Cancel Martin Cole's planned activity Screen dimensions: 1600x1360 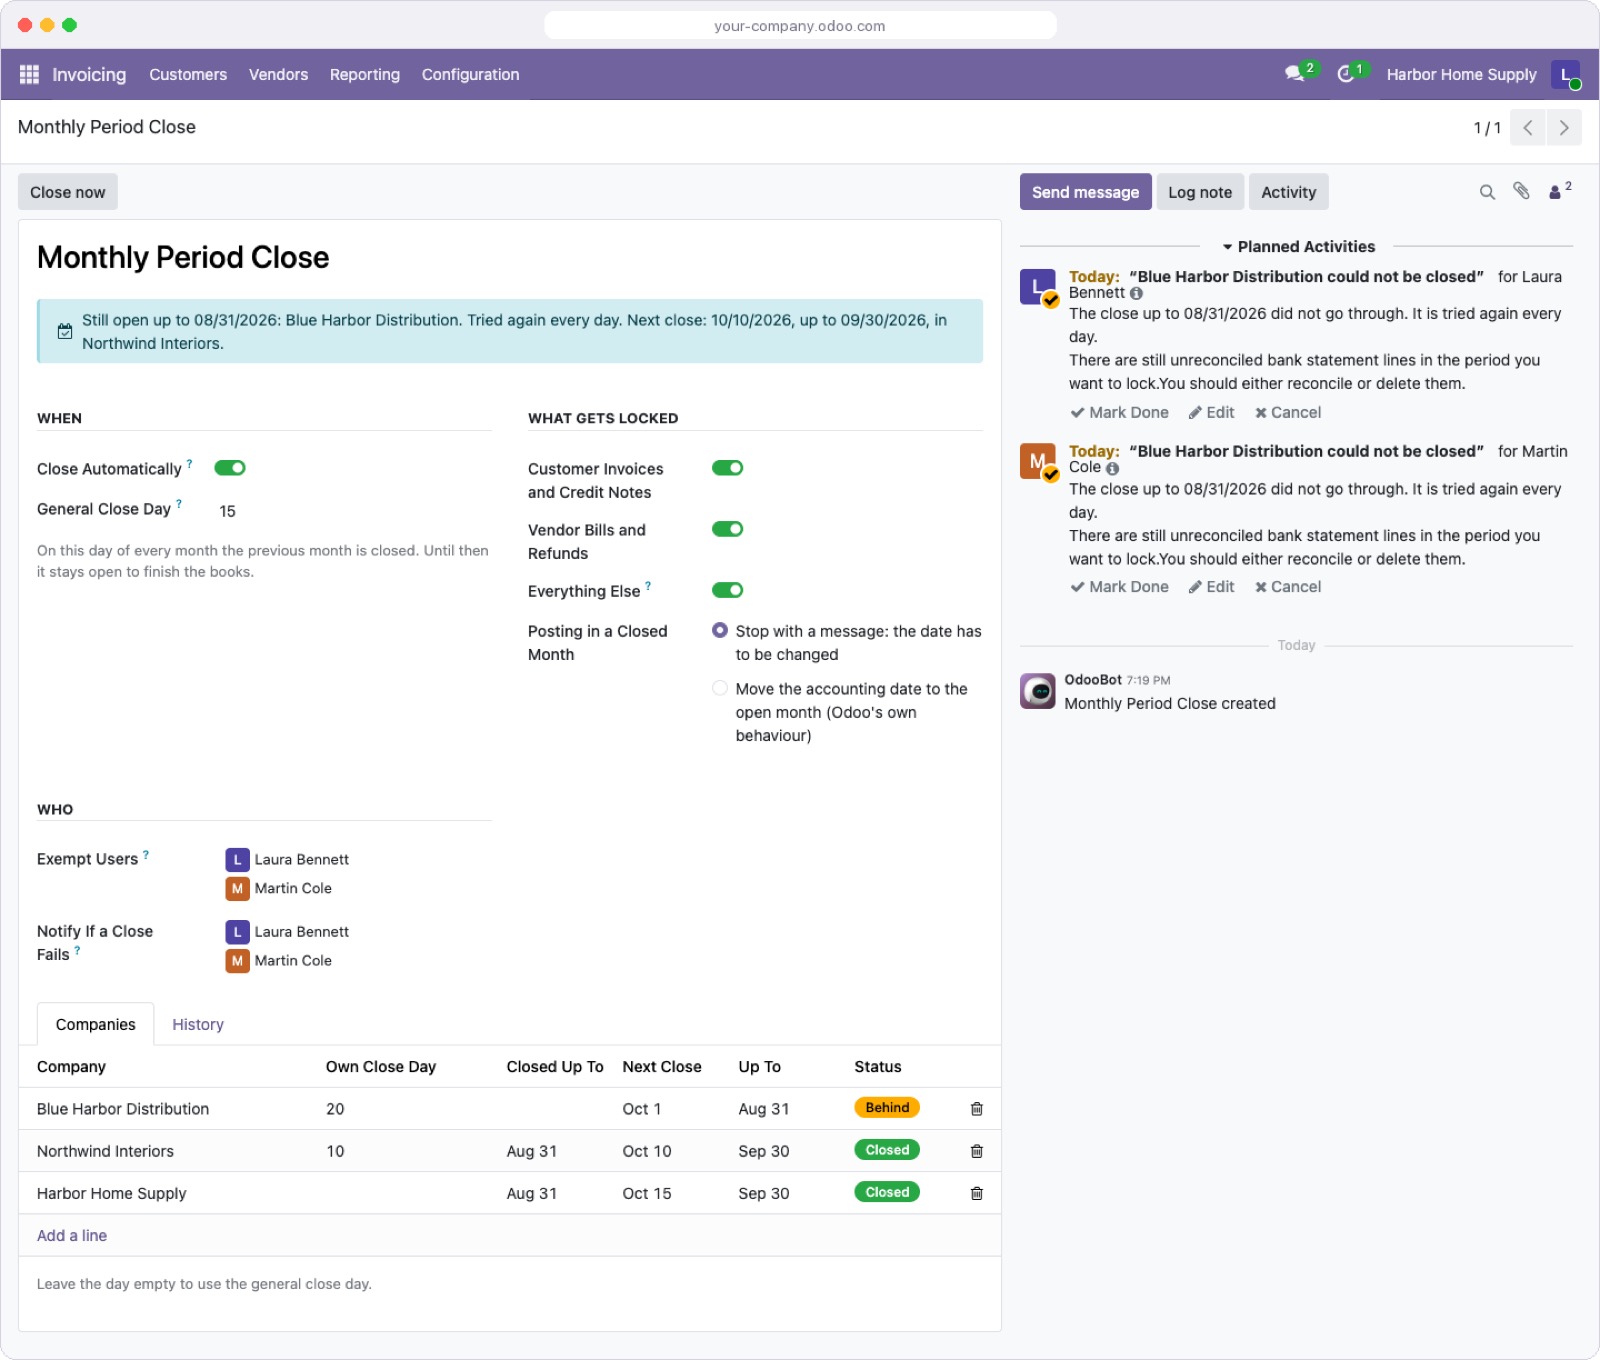(x=1288, y=587)
